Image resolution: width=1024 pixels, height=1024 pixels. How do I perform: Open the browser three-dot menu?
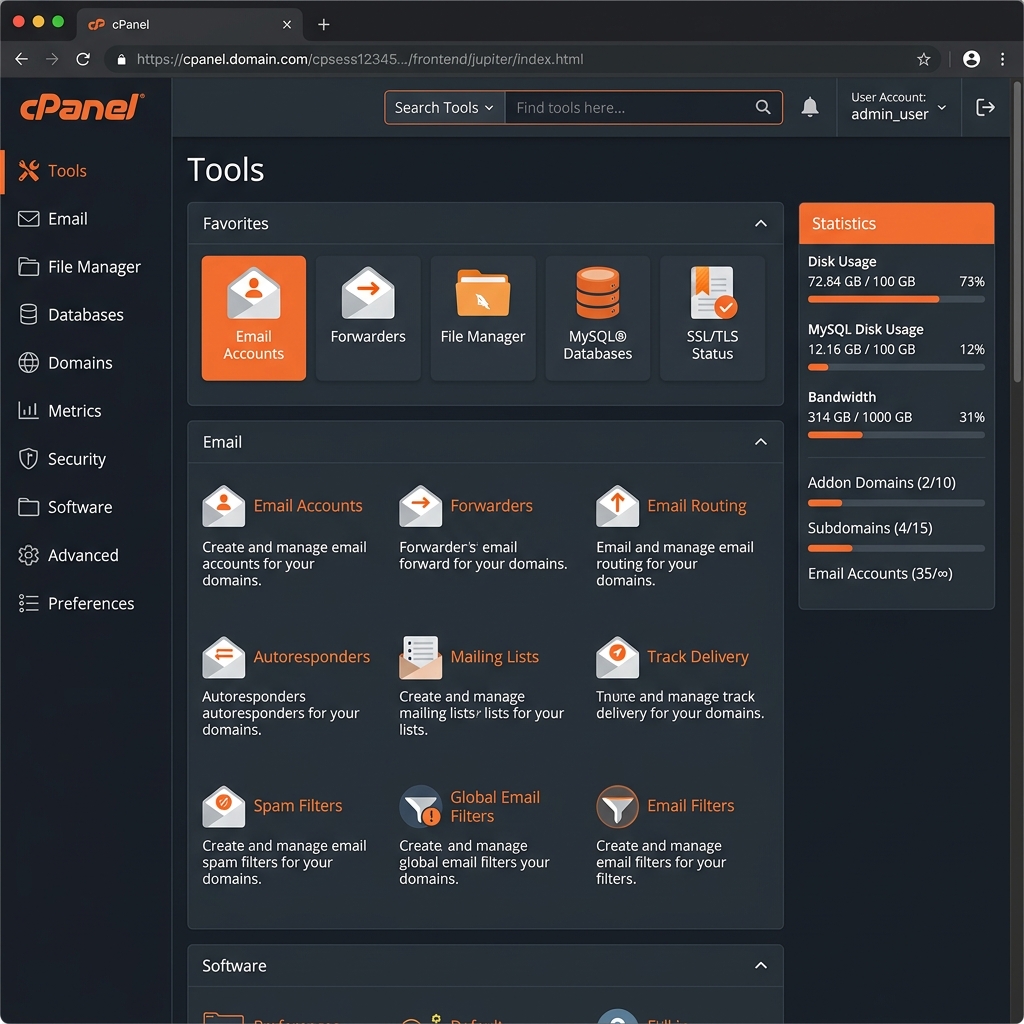point(1002,59)
